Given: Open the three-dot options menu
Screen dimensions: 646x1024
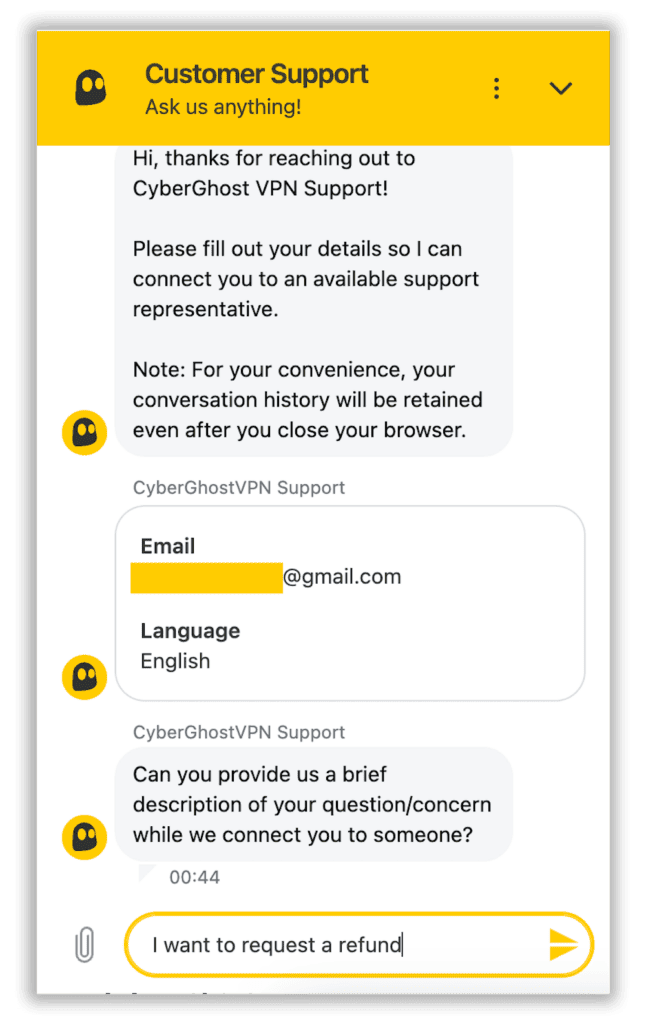Looking at the screenshot, I should pyautogui.click(x=496, y=89).
